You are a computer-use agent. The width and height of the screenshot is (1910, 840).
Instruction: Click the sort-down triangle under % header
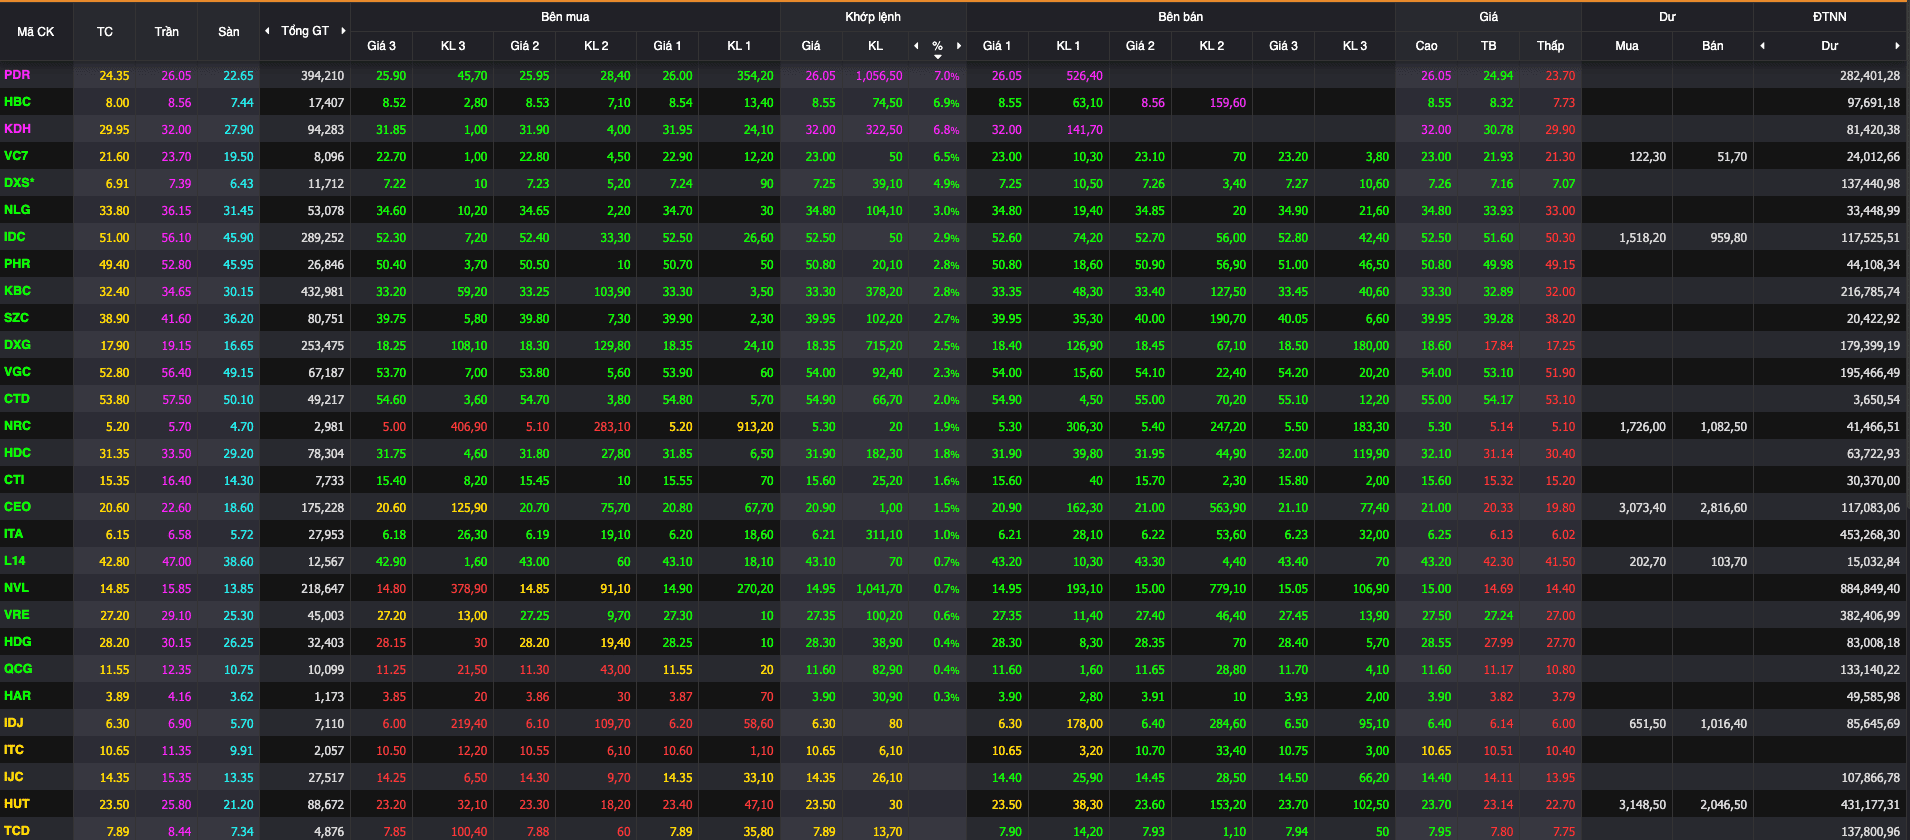[937, 57]
